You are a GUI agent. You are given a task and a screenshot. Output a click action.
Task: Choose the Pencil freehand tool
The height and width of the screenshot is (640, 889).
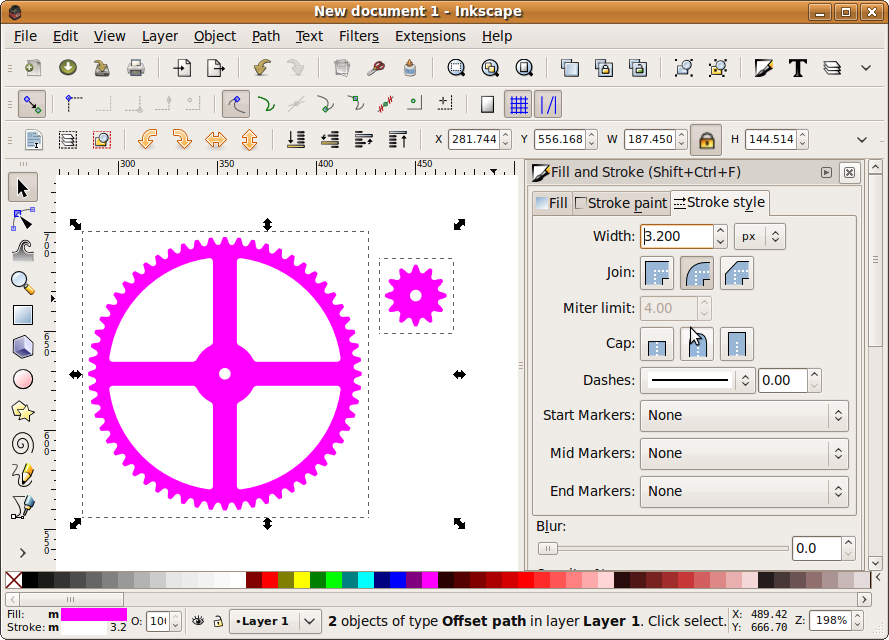tap(23, 475)
